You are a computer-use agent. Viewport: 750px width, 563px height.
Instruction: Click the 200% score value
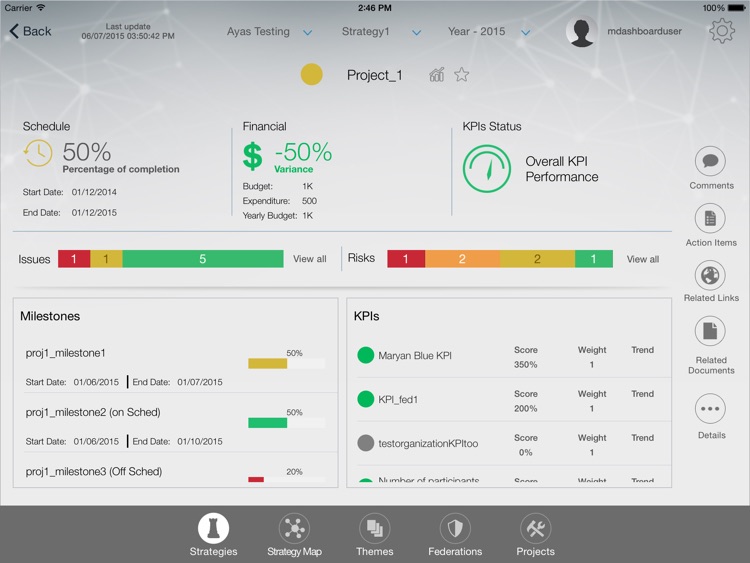click(526, 408)
